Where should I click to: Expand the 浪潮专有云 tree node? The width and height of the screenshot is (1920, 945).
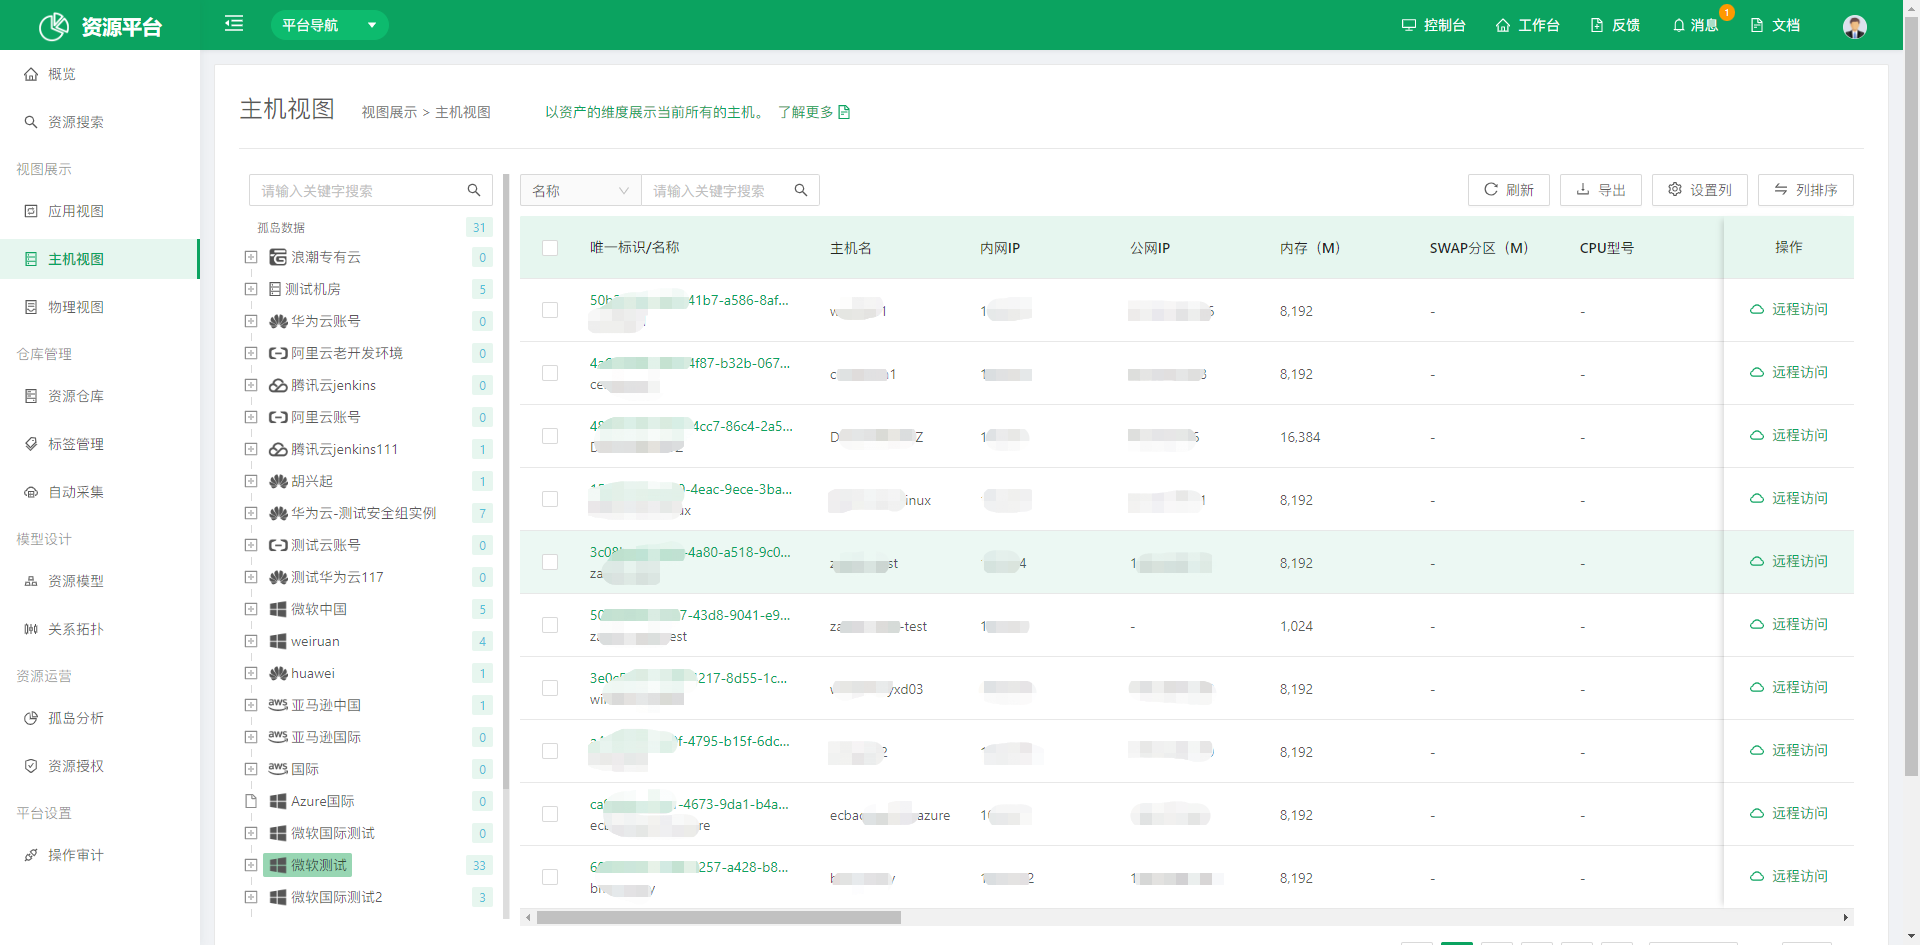(251, 257)
